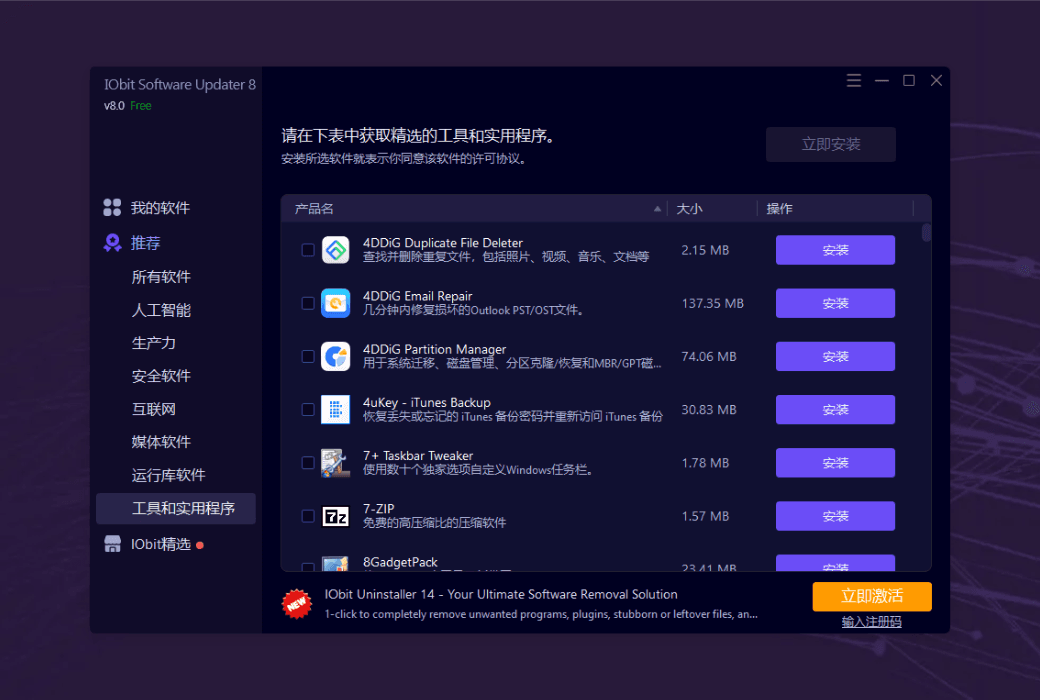Click the 30.83 MB size value

708,409
